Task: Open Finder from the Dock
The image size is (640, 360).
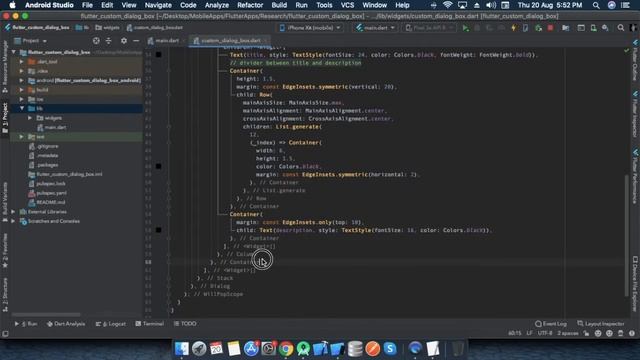Action: click(182, 349)
